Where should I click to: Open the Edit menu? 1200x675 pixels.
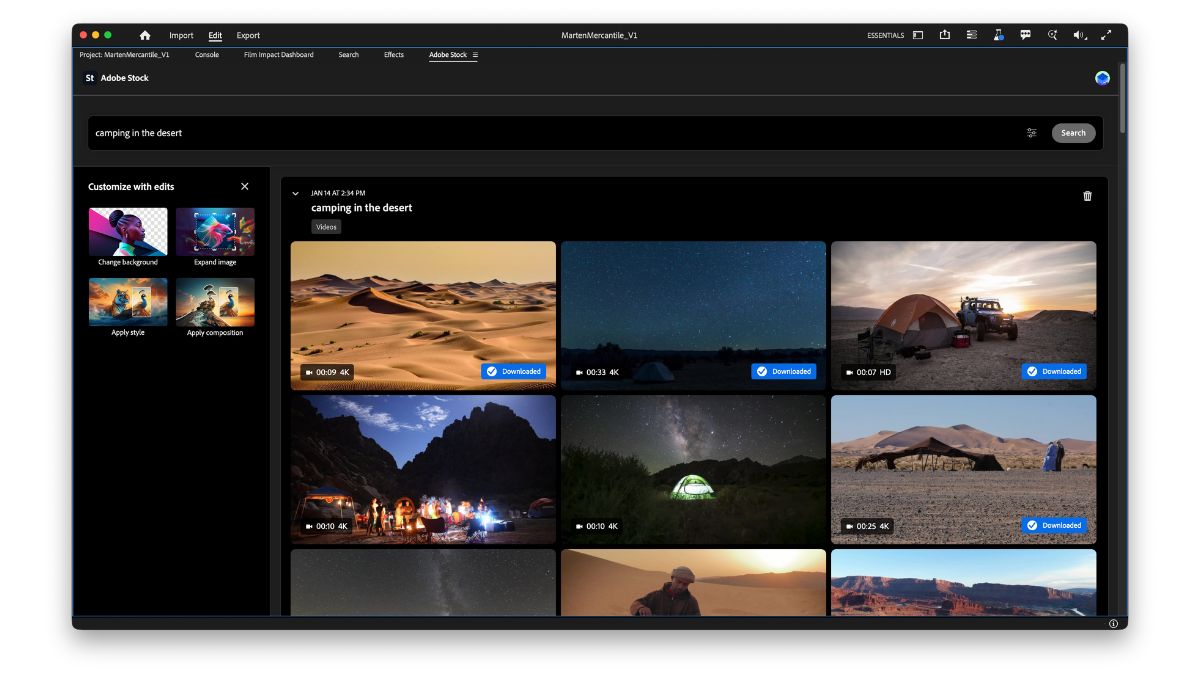tap(215, 35)
